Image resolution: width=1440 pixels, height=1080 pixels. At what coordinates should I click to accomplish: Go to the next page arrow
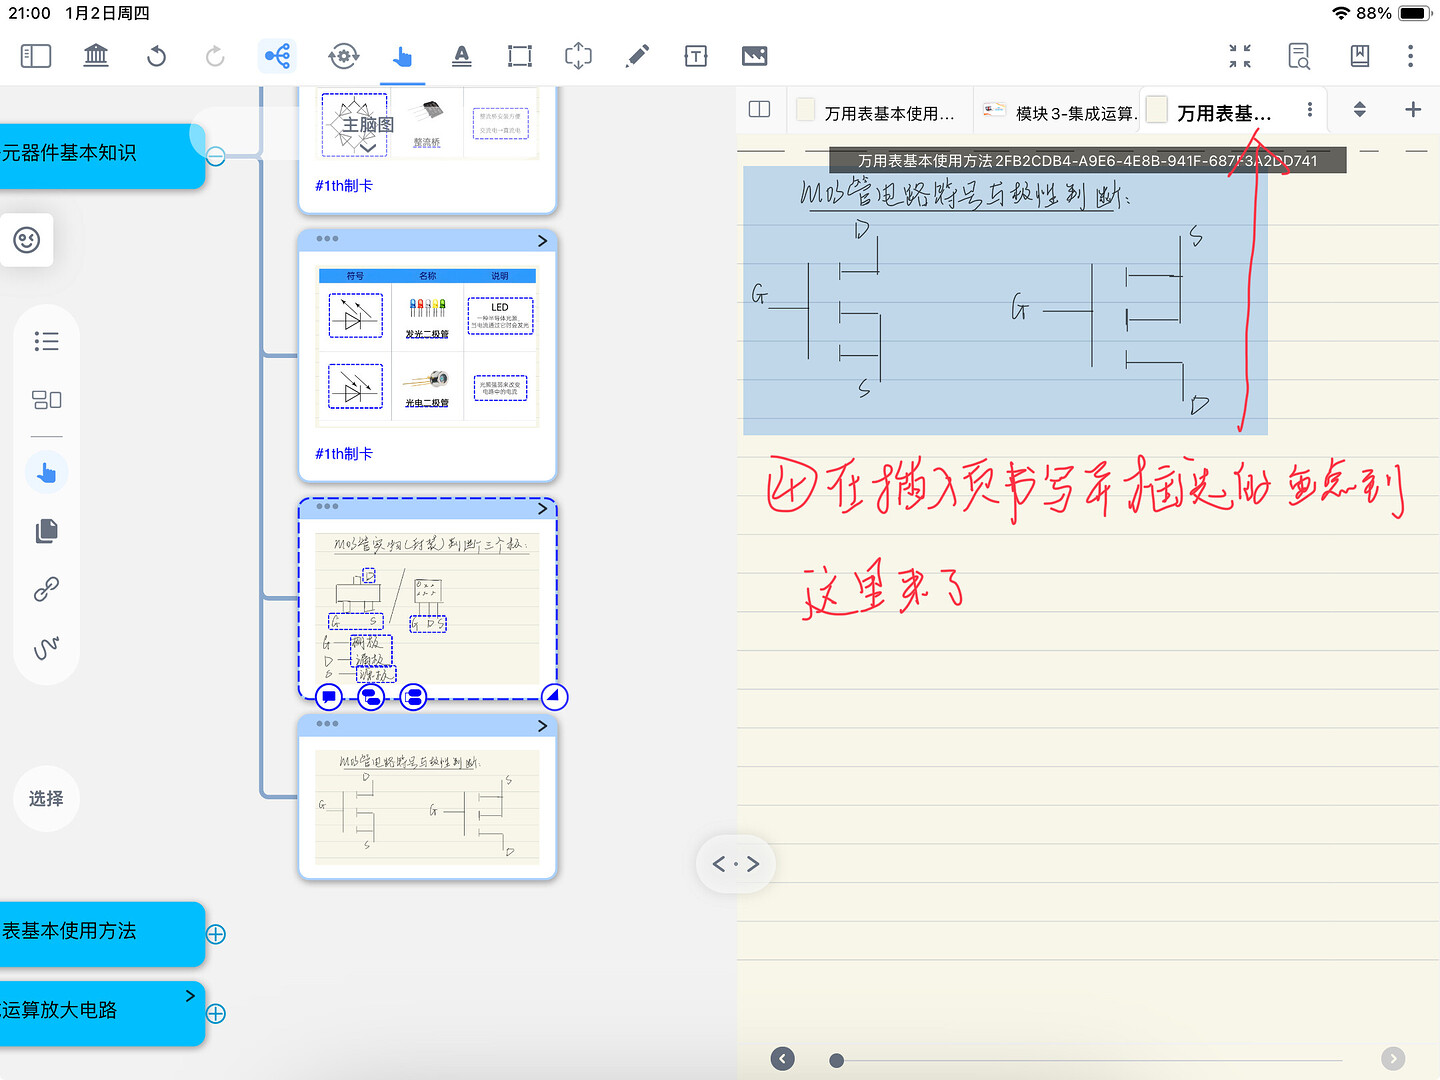(x=1393, y=1058)
